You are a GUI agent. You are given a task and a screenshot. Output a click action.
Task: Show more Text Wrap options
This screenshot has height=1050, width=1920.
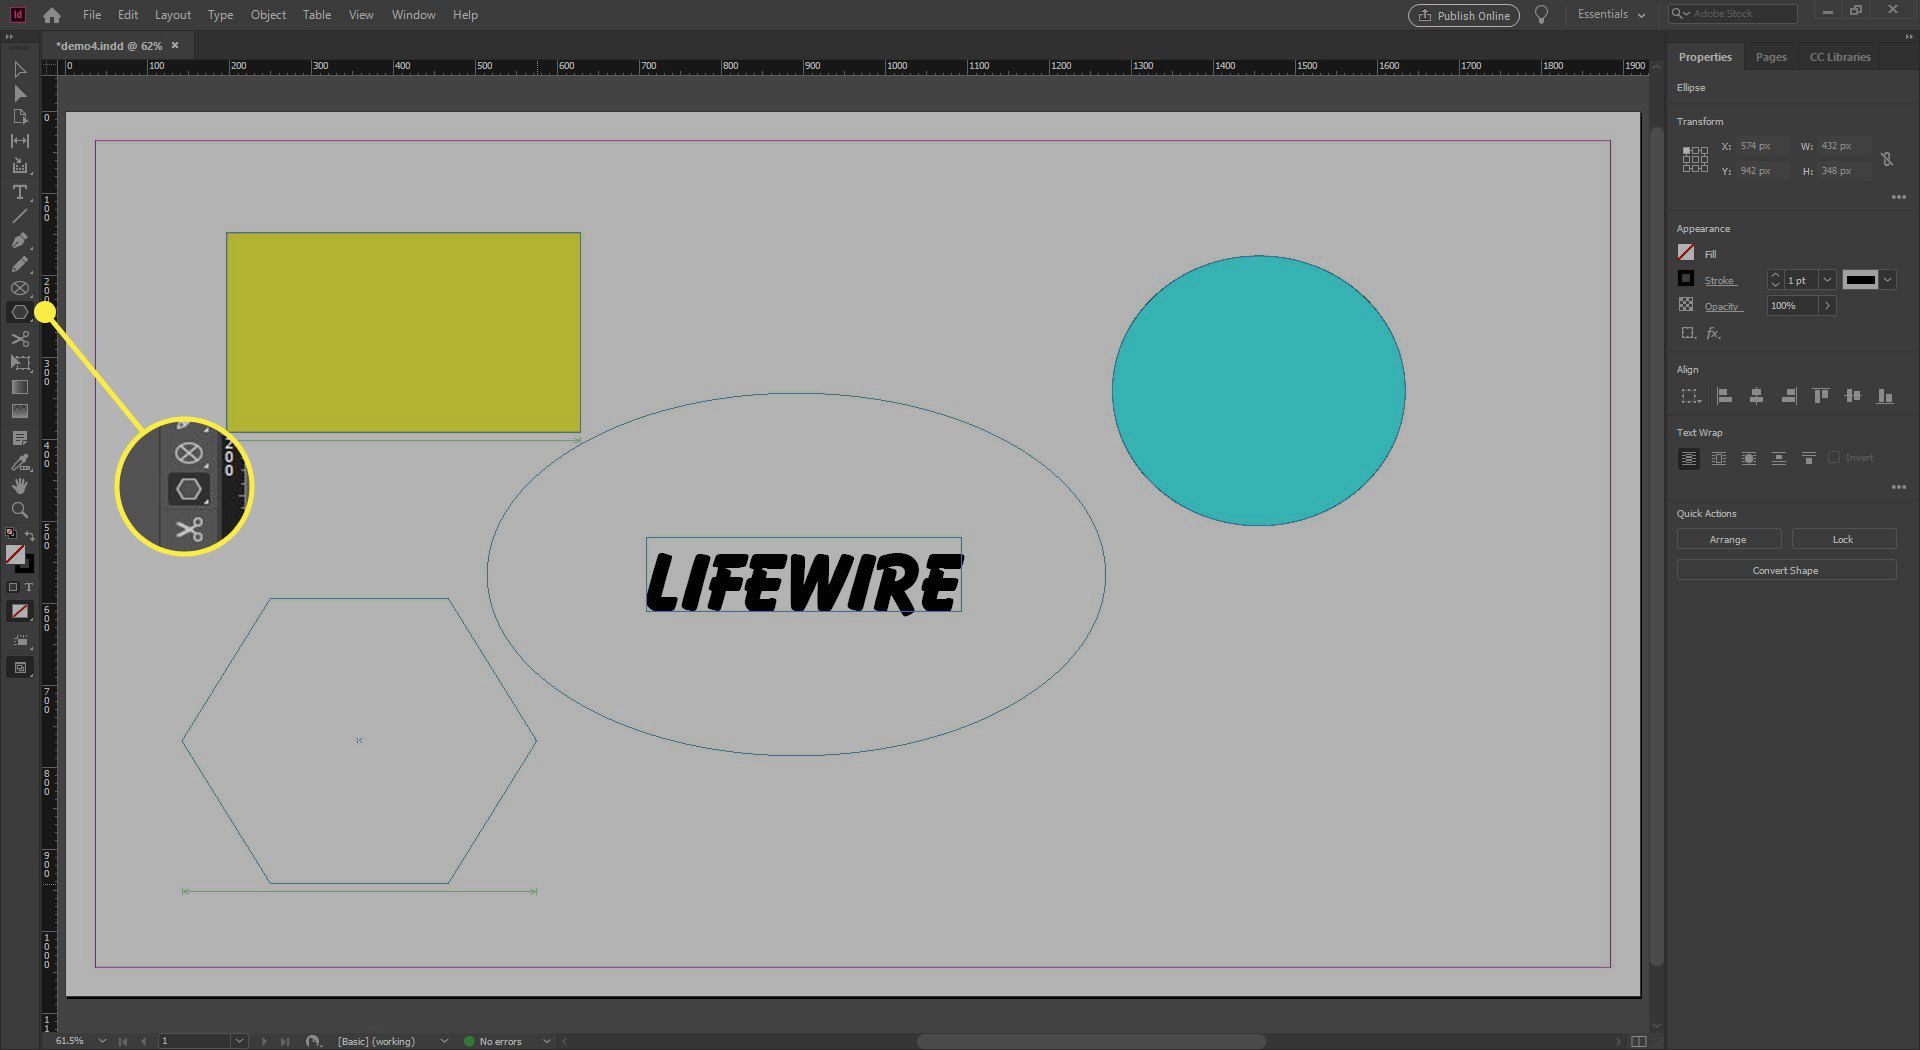click(x=1898, y=487)
